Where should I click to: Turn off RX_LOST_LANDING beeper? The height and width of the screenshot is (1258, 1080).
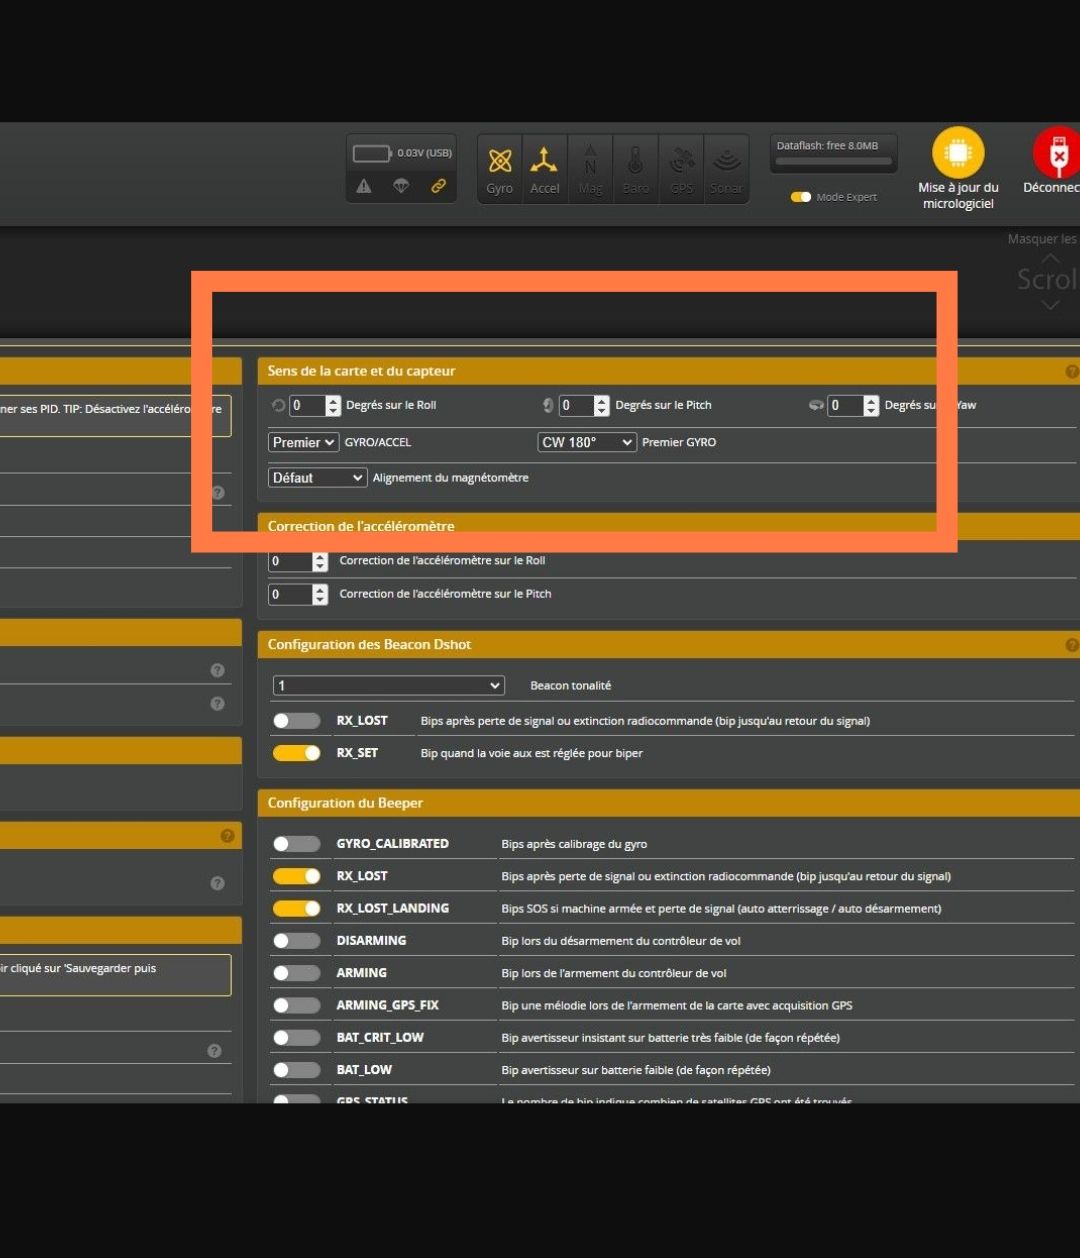296,908
